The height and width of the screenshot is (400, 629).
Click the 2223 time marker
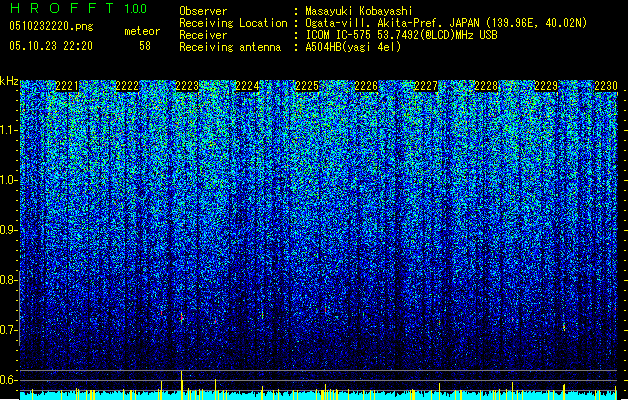187,86
